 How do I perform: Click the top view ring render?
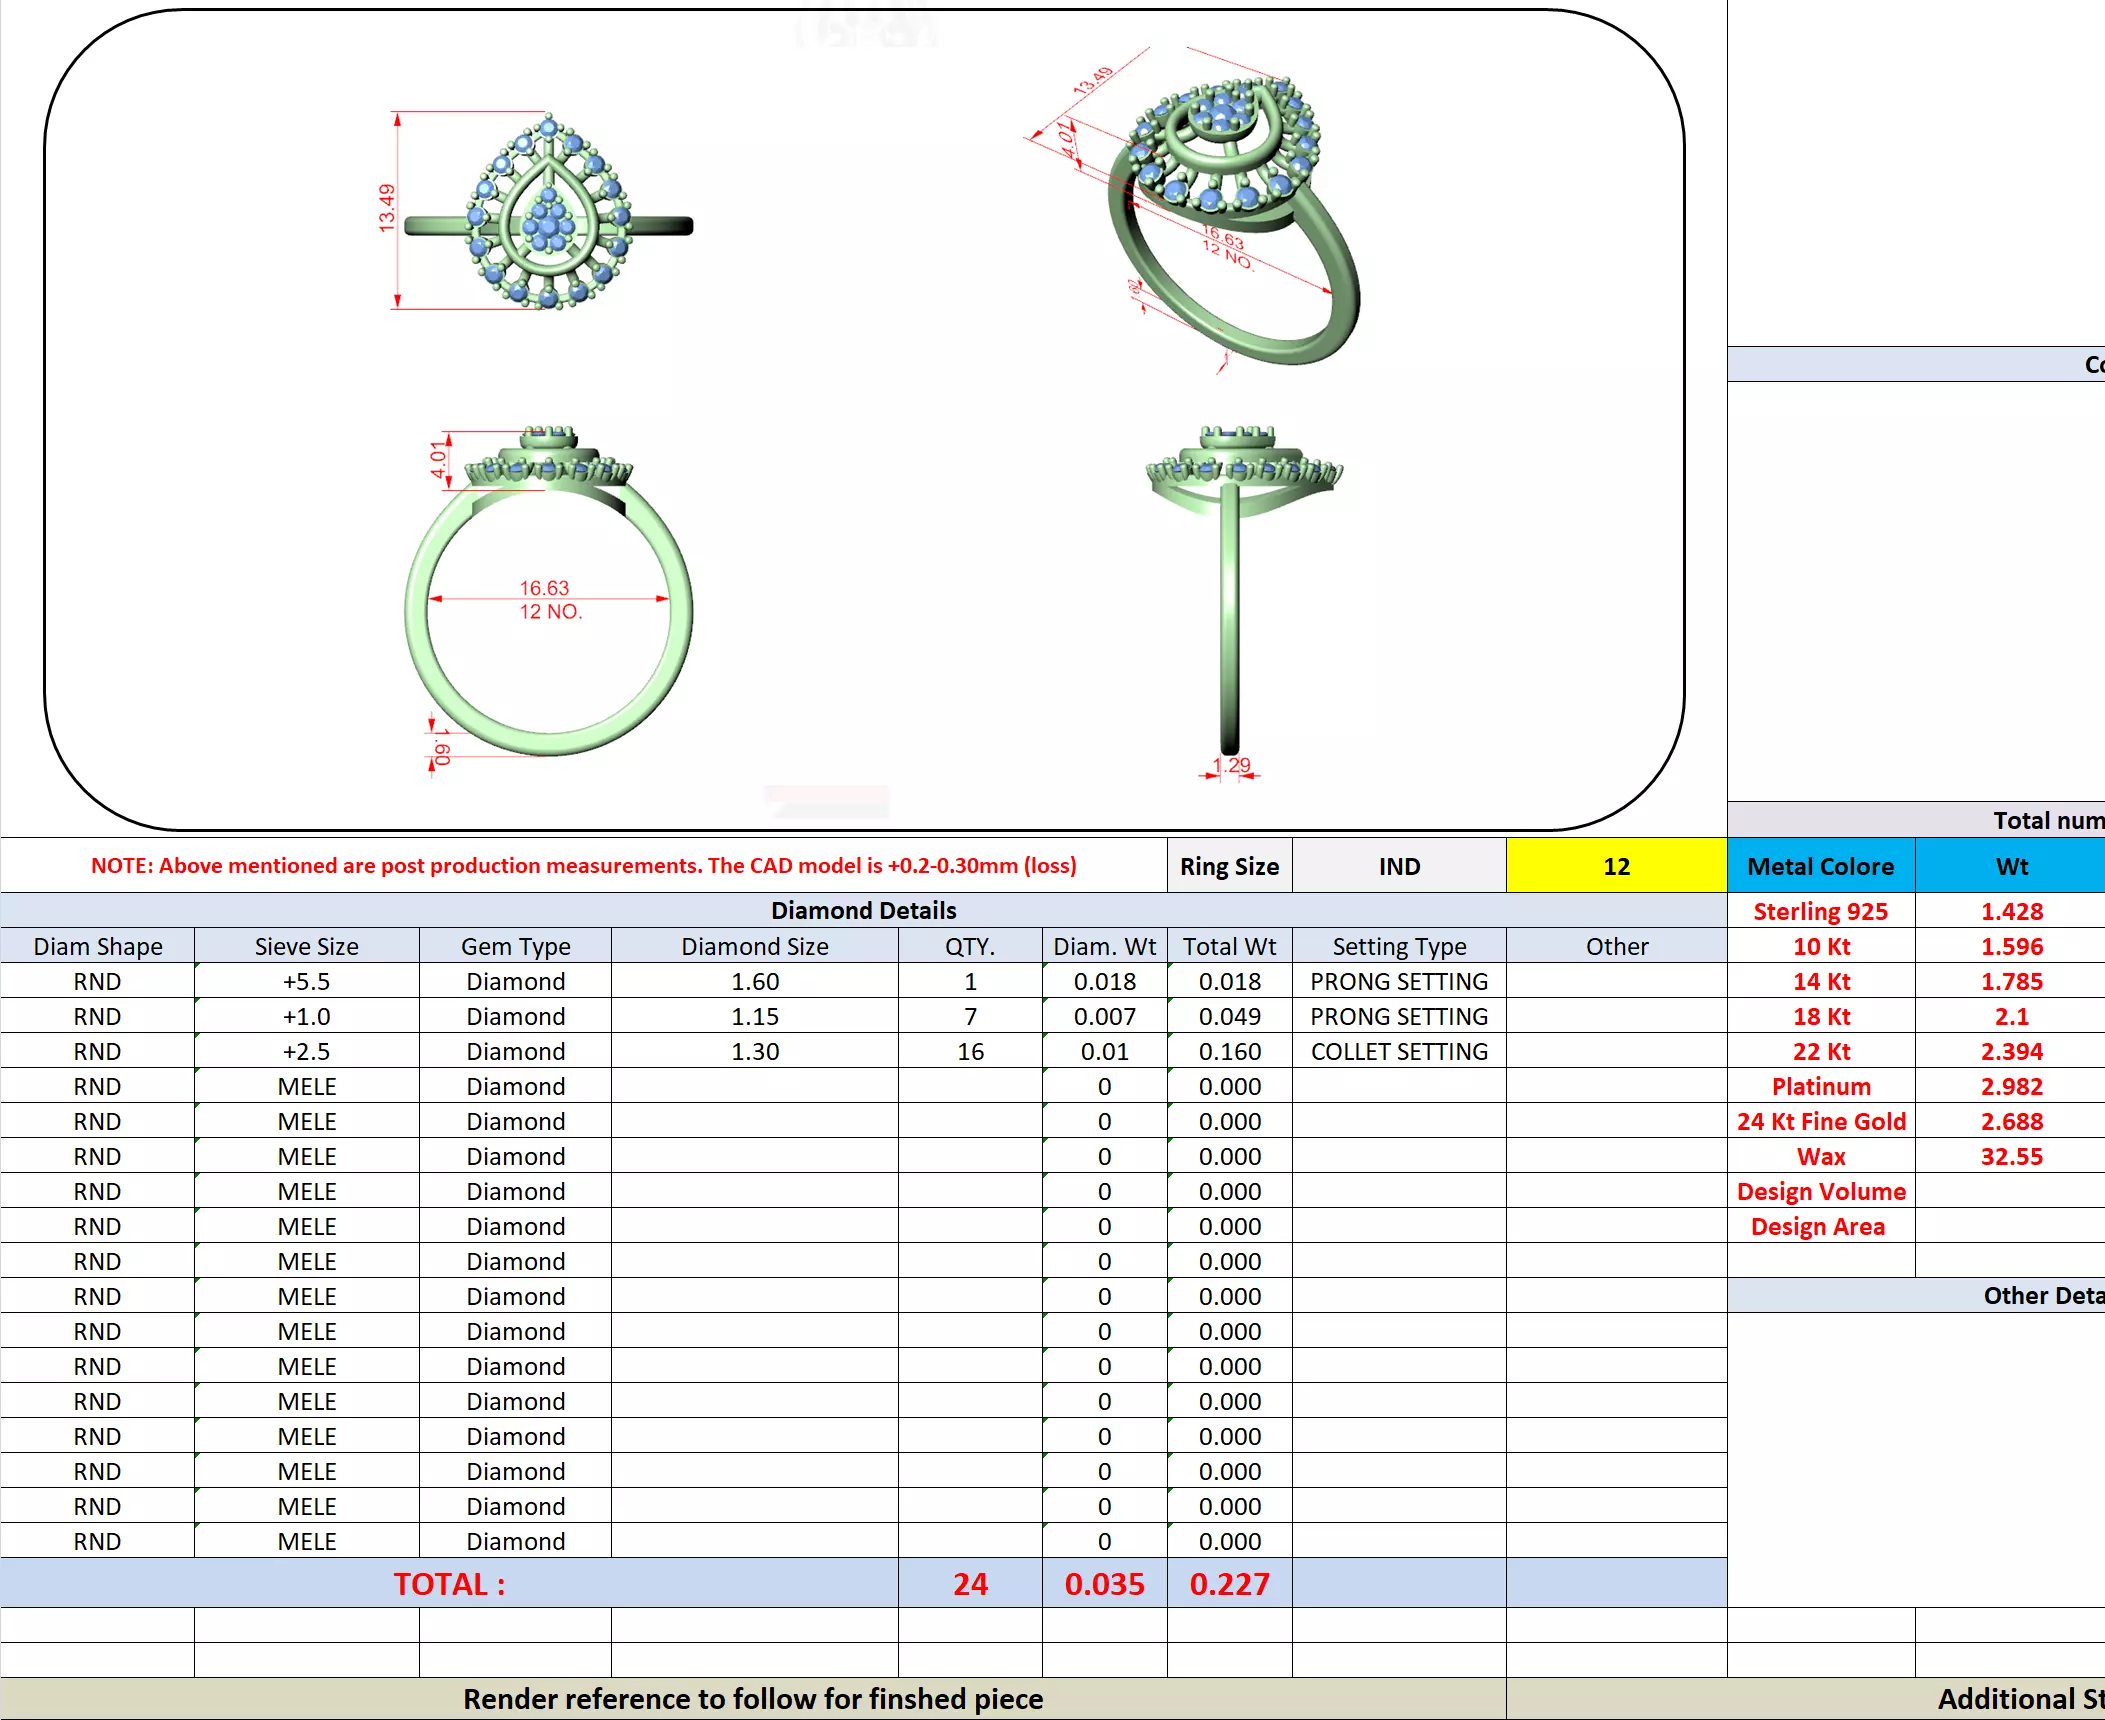coord(548,212)
